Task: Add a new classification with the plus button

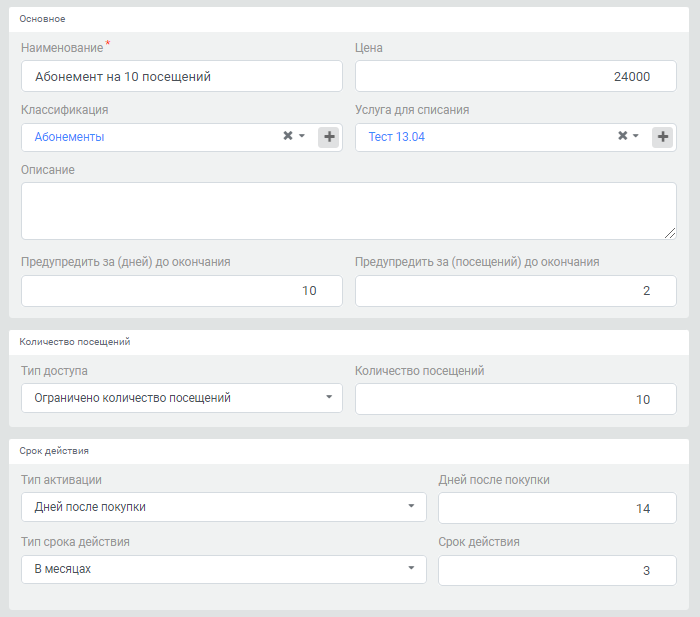Action: pyautogui.click(x=329, y=137)
